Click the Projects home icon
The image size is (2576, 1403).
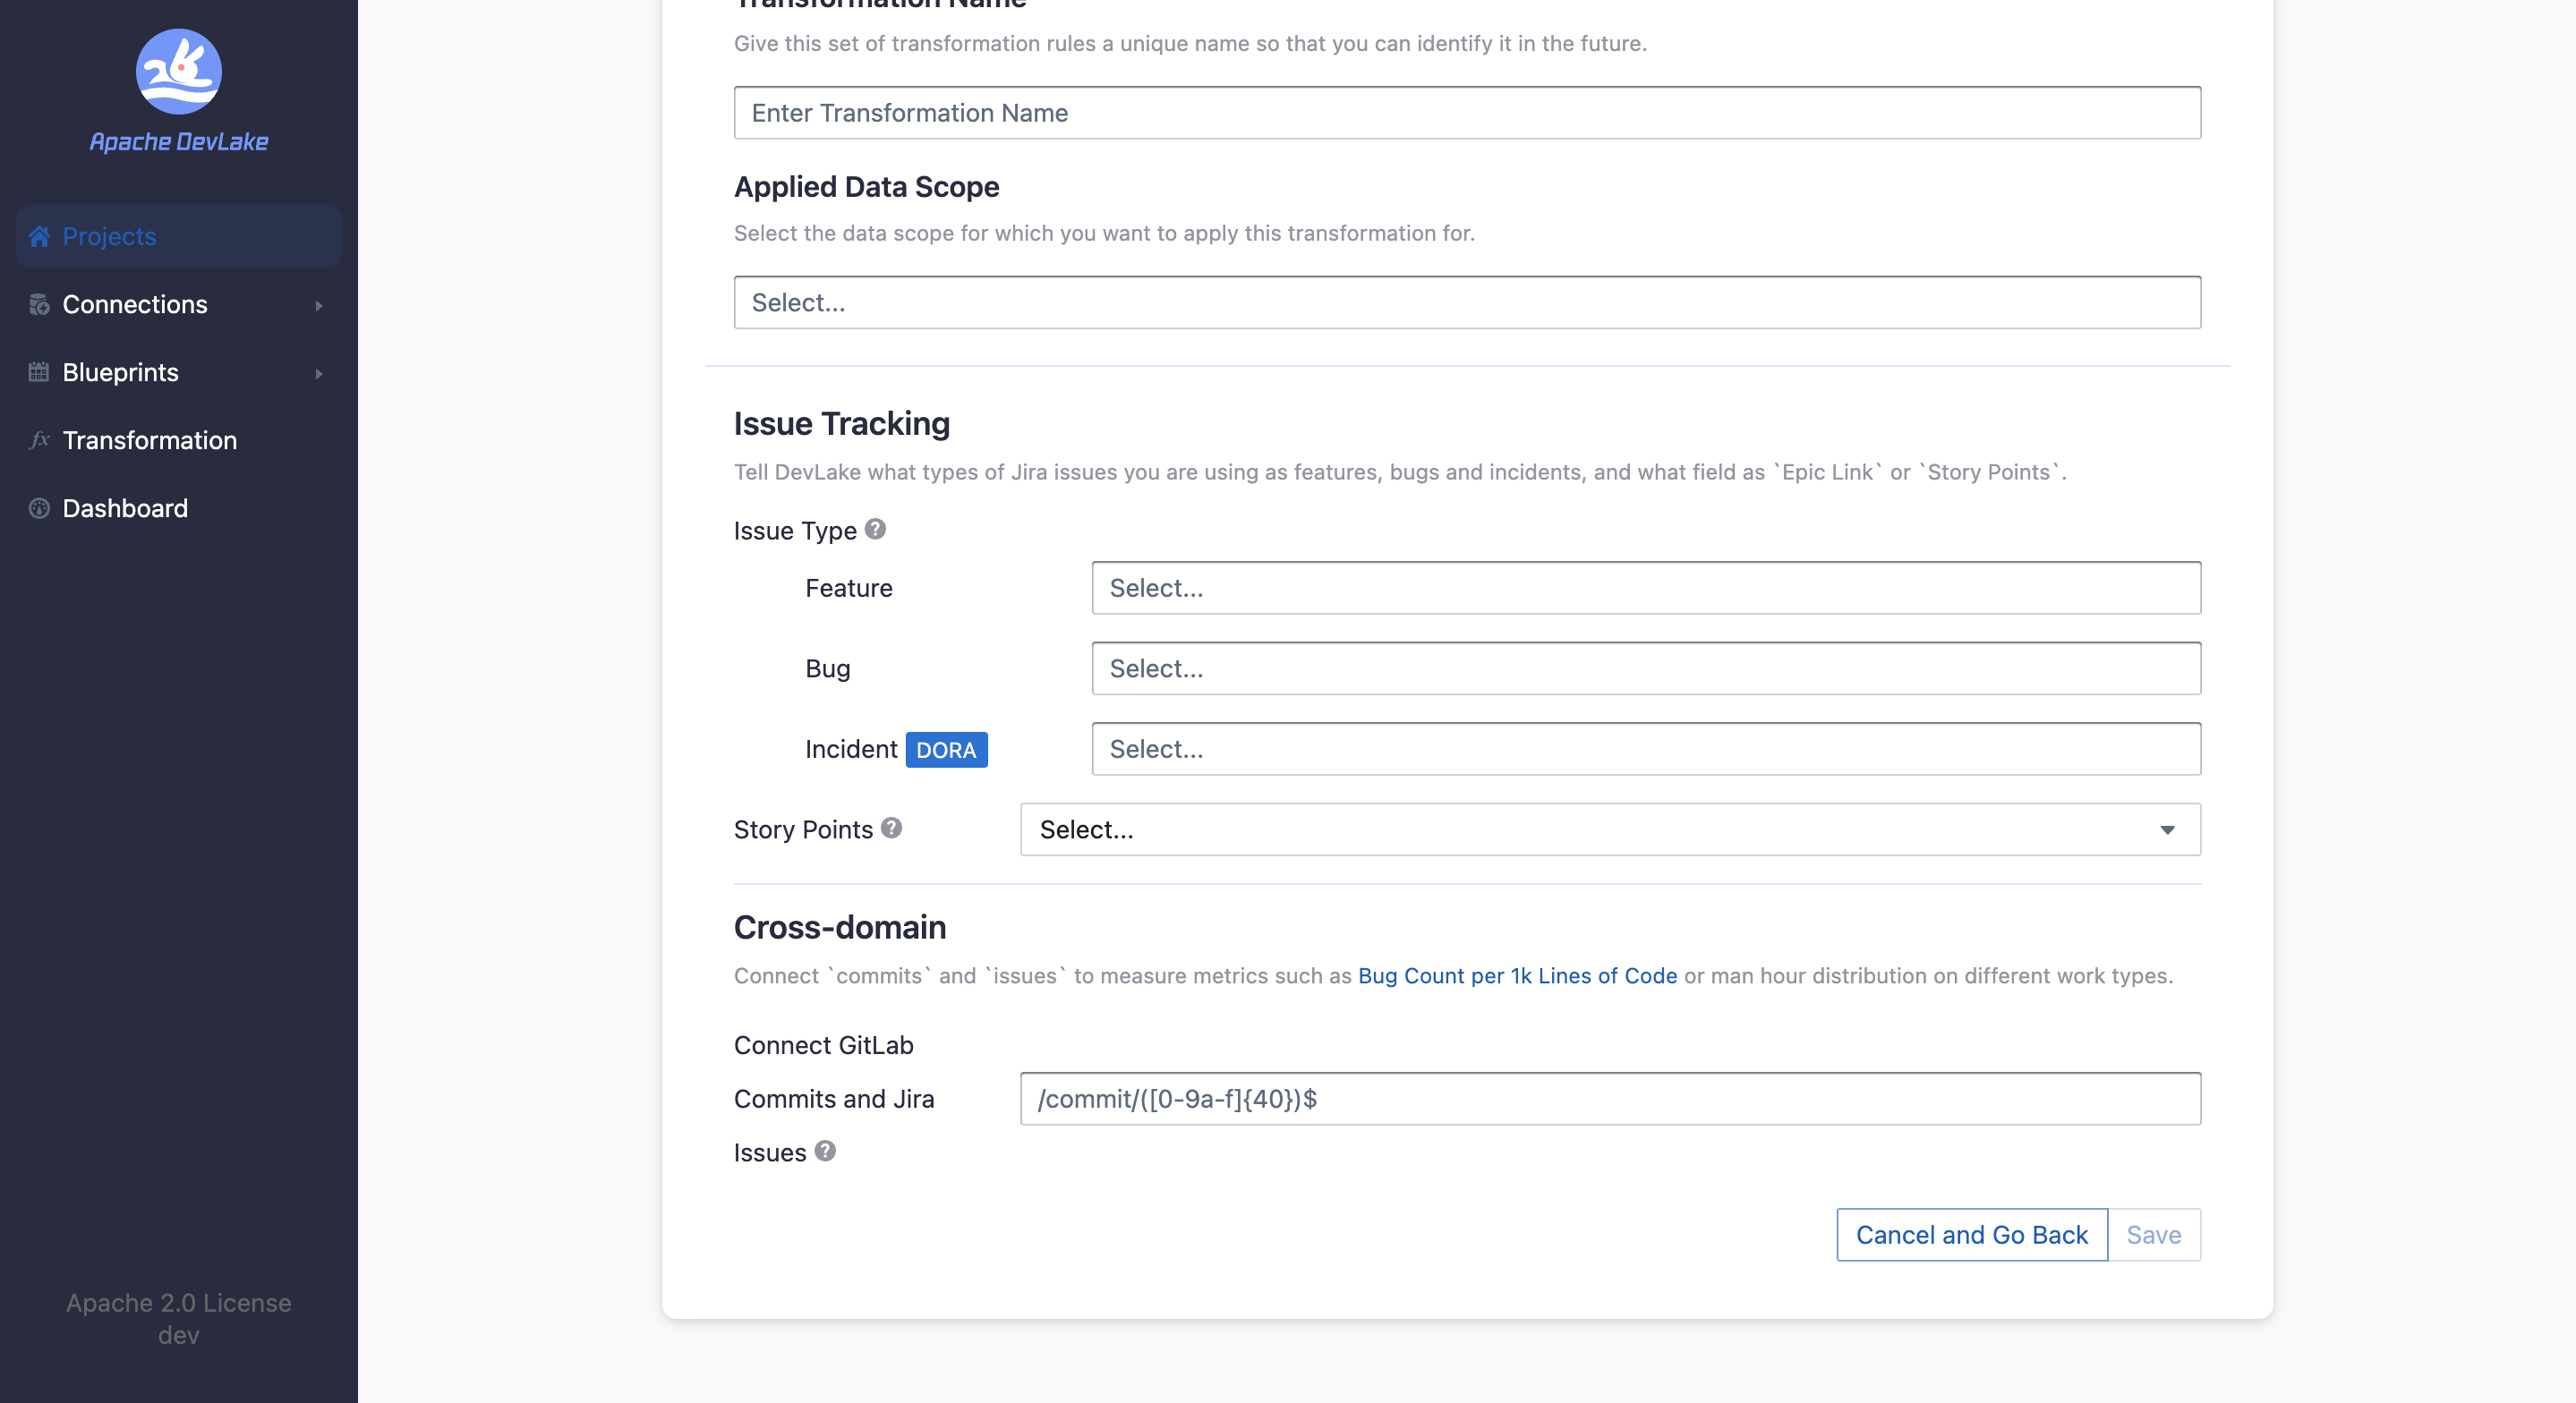coord(39,236)
